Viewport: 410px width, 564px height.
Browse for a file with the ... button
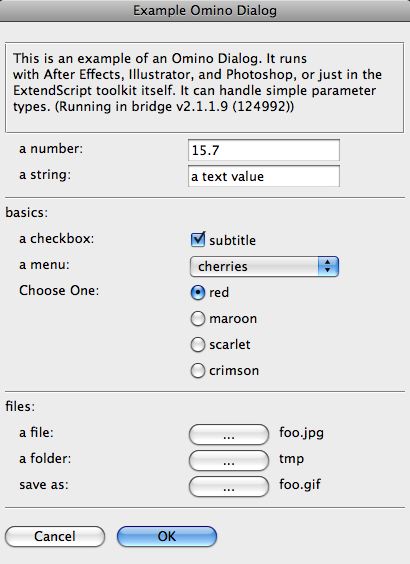click(229, 435)
